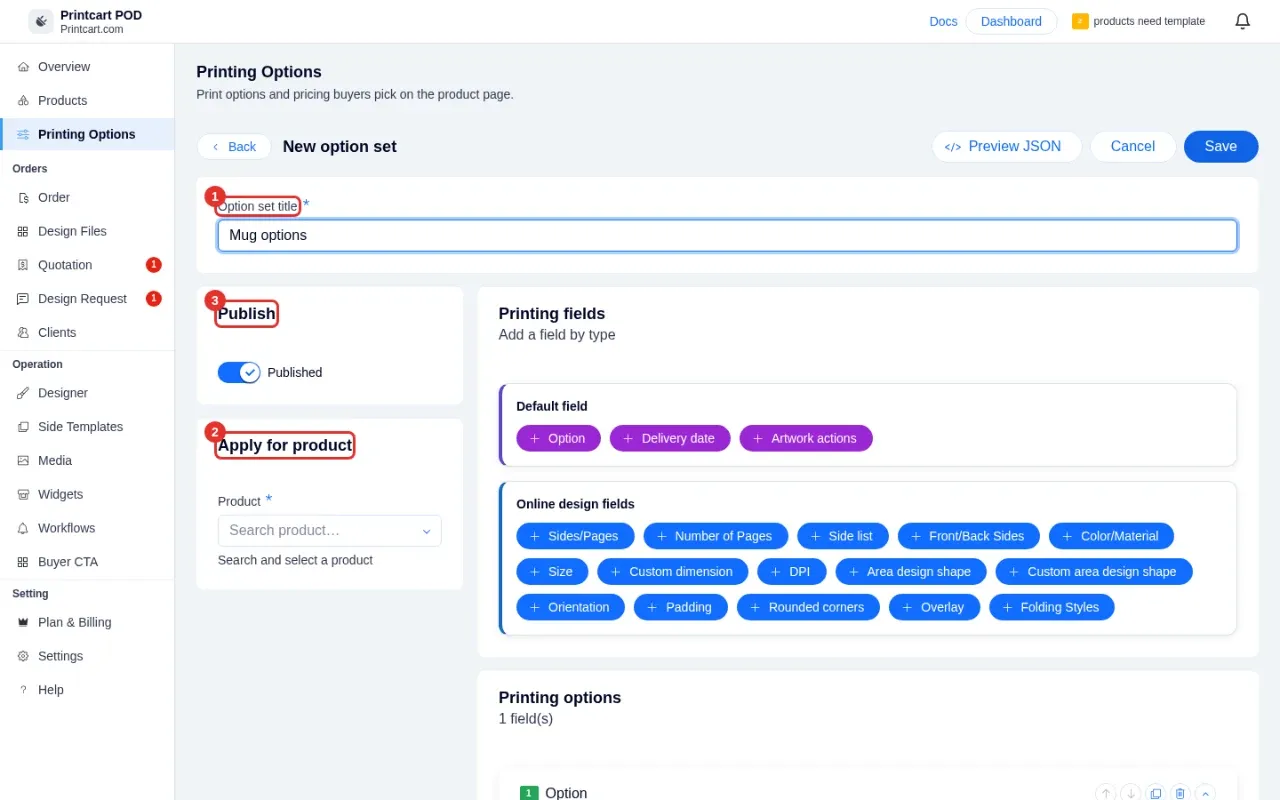Click the Cancel button
The height and width of the screenshot is (800, 1280).
1133,146
